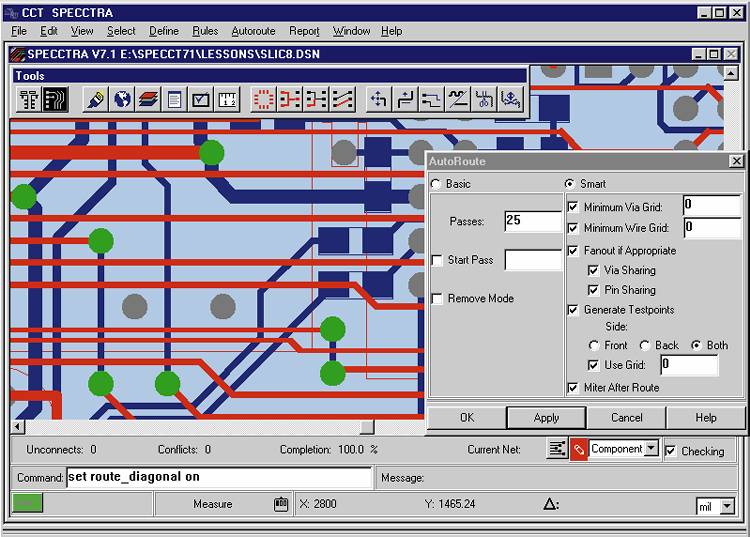Click the scissors cut wire icon
Viewport: 750px width, 537px height.
[484, 99]
